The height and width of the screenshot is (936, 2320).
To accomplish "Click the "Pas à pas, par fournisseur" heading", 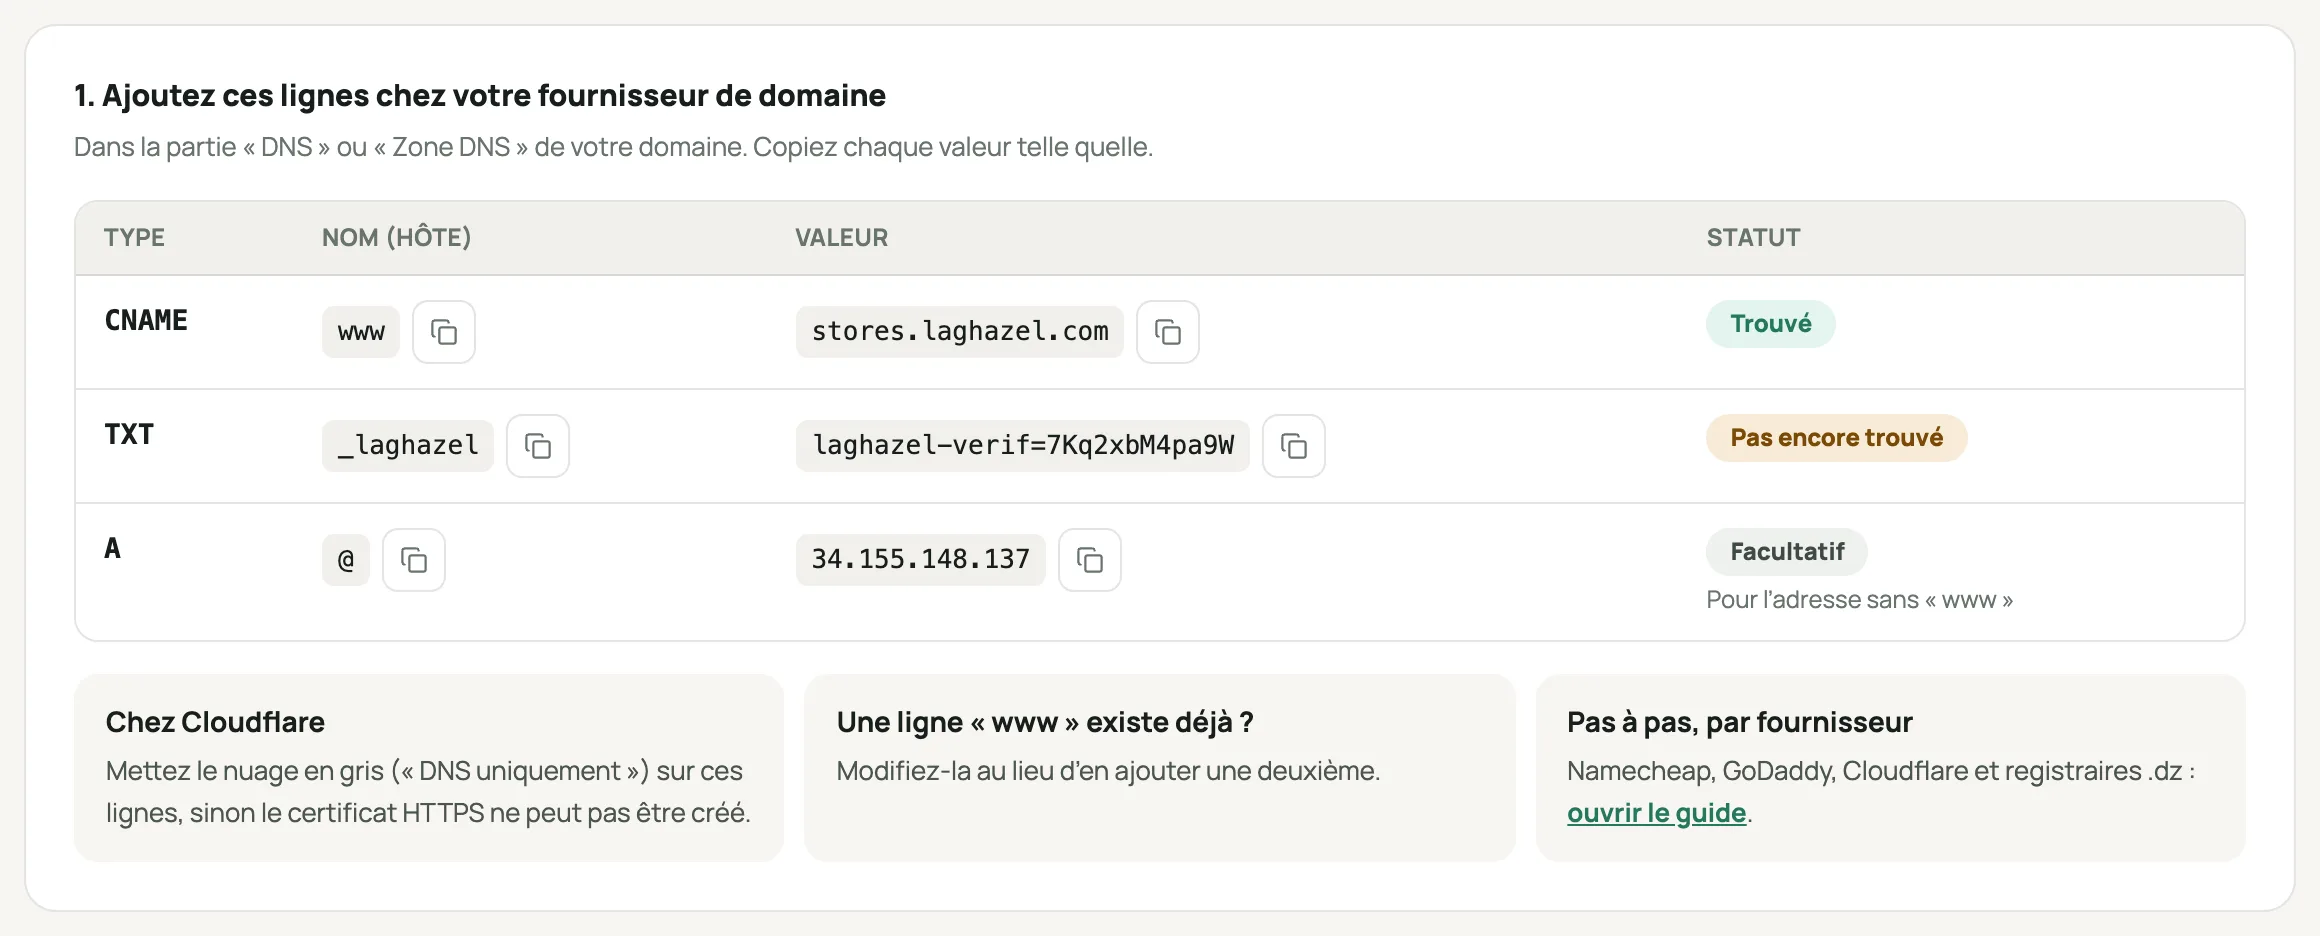I will [1740, 722].
